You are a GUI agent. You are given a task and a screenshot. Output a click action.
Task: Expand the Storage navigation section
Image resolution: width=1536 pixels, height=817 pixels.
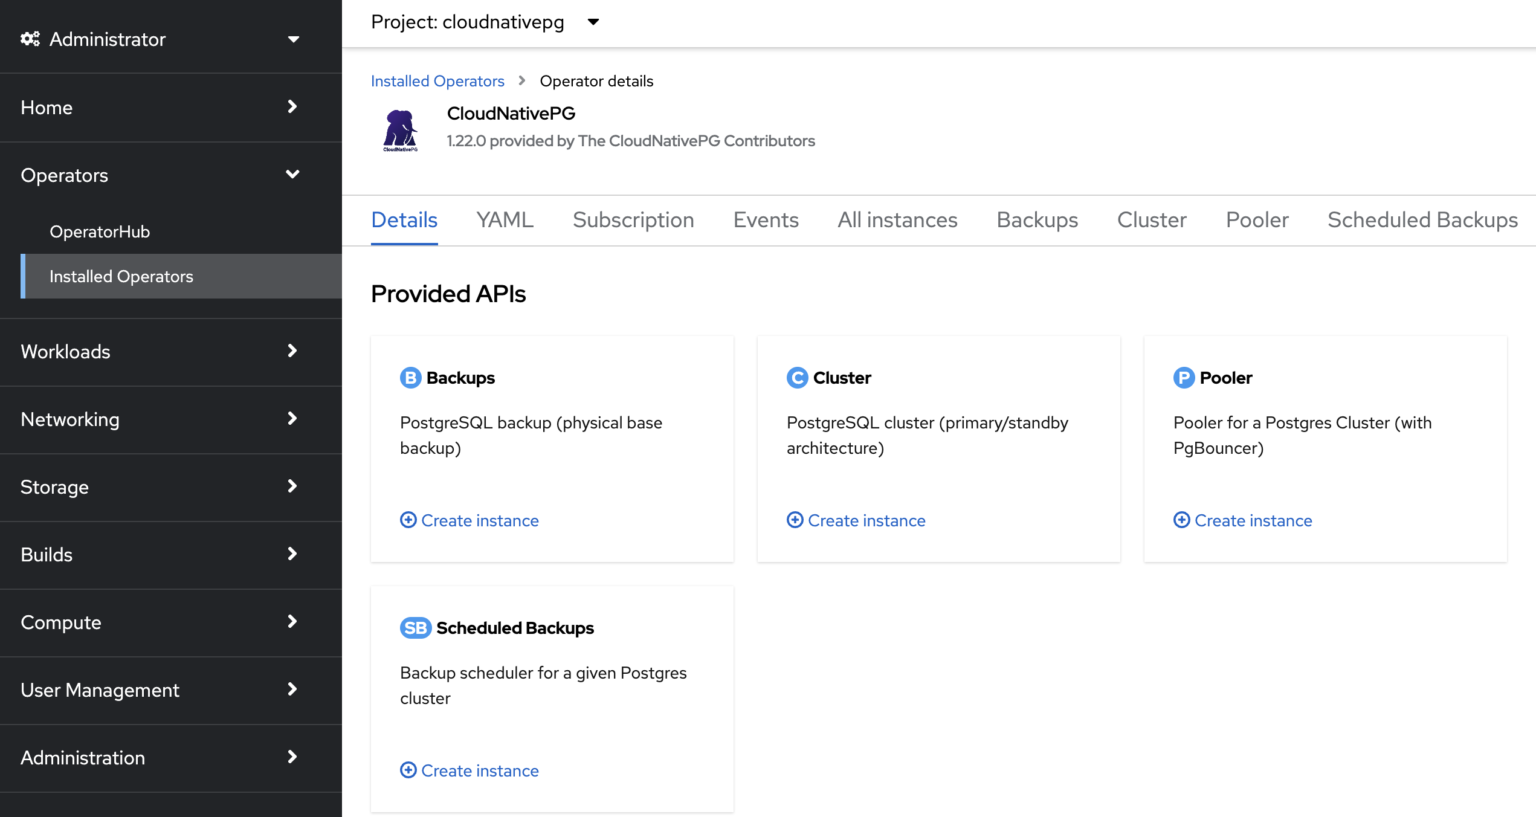coord(160,487)
